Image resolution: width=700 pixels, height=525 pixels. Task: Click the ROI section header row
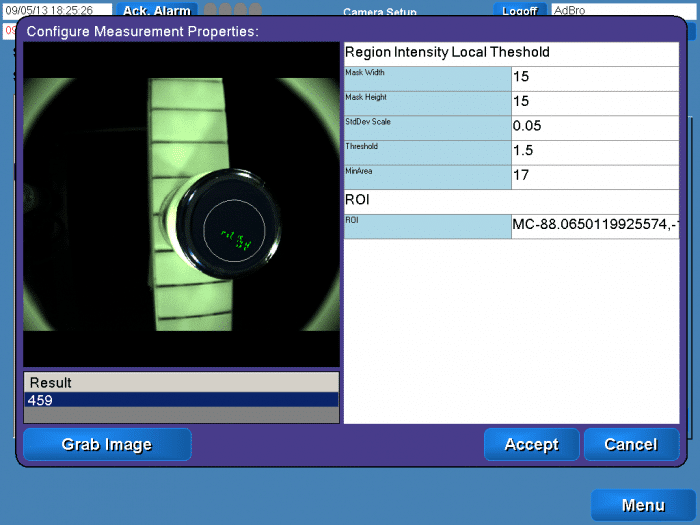click(511, 201)
